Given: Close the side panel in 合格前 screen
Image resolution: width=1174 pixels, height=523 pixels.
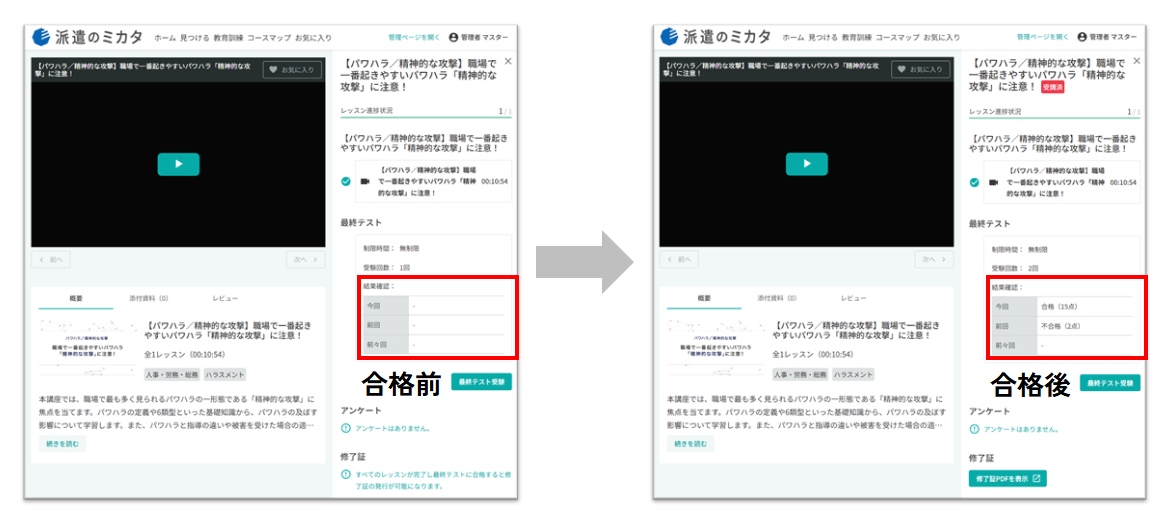Looking at the screenshot, I should [x=509, y=61].
